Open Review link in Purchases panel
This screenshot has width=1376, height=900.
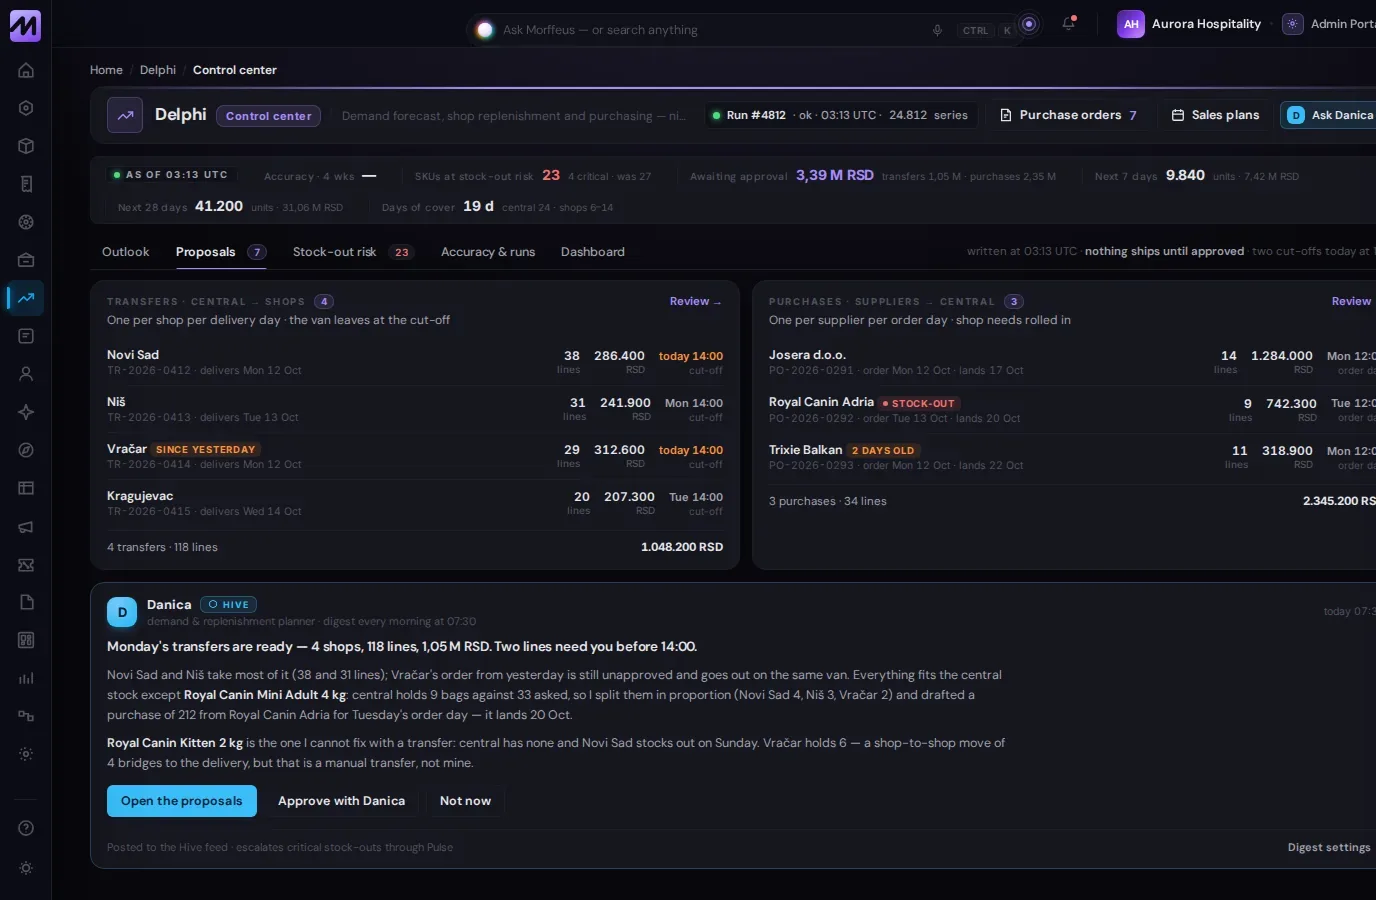coord(1351,301)
